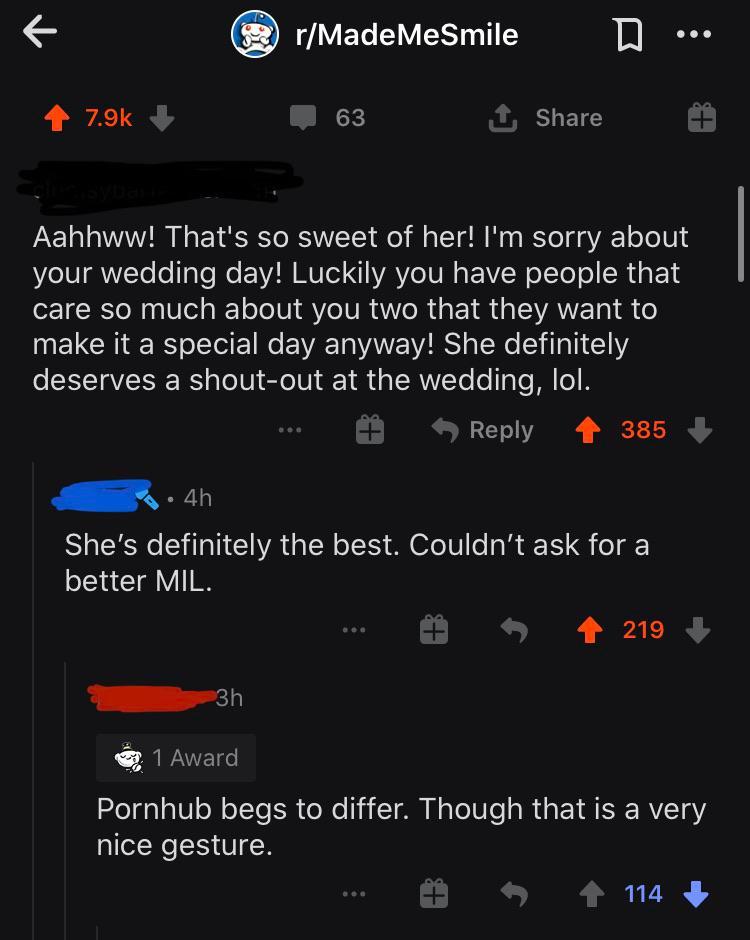View the 1 Award badge
Image resolution: width=750 pixels, height=940 pixels.
[176, 758]
